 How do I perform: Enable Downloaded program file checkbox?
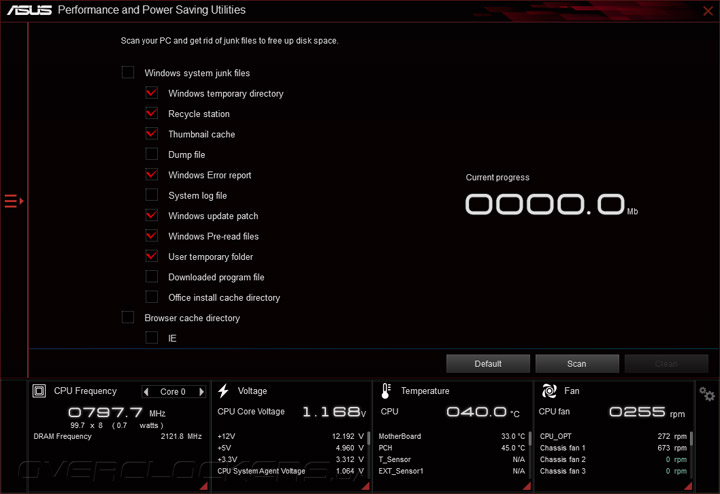pyautogui.click(x=152, y=276)
